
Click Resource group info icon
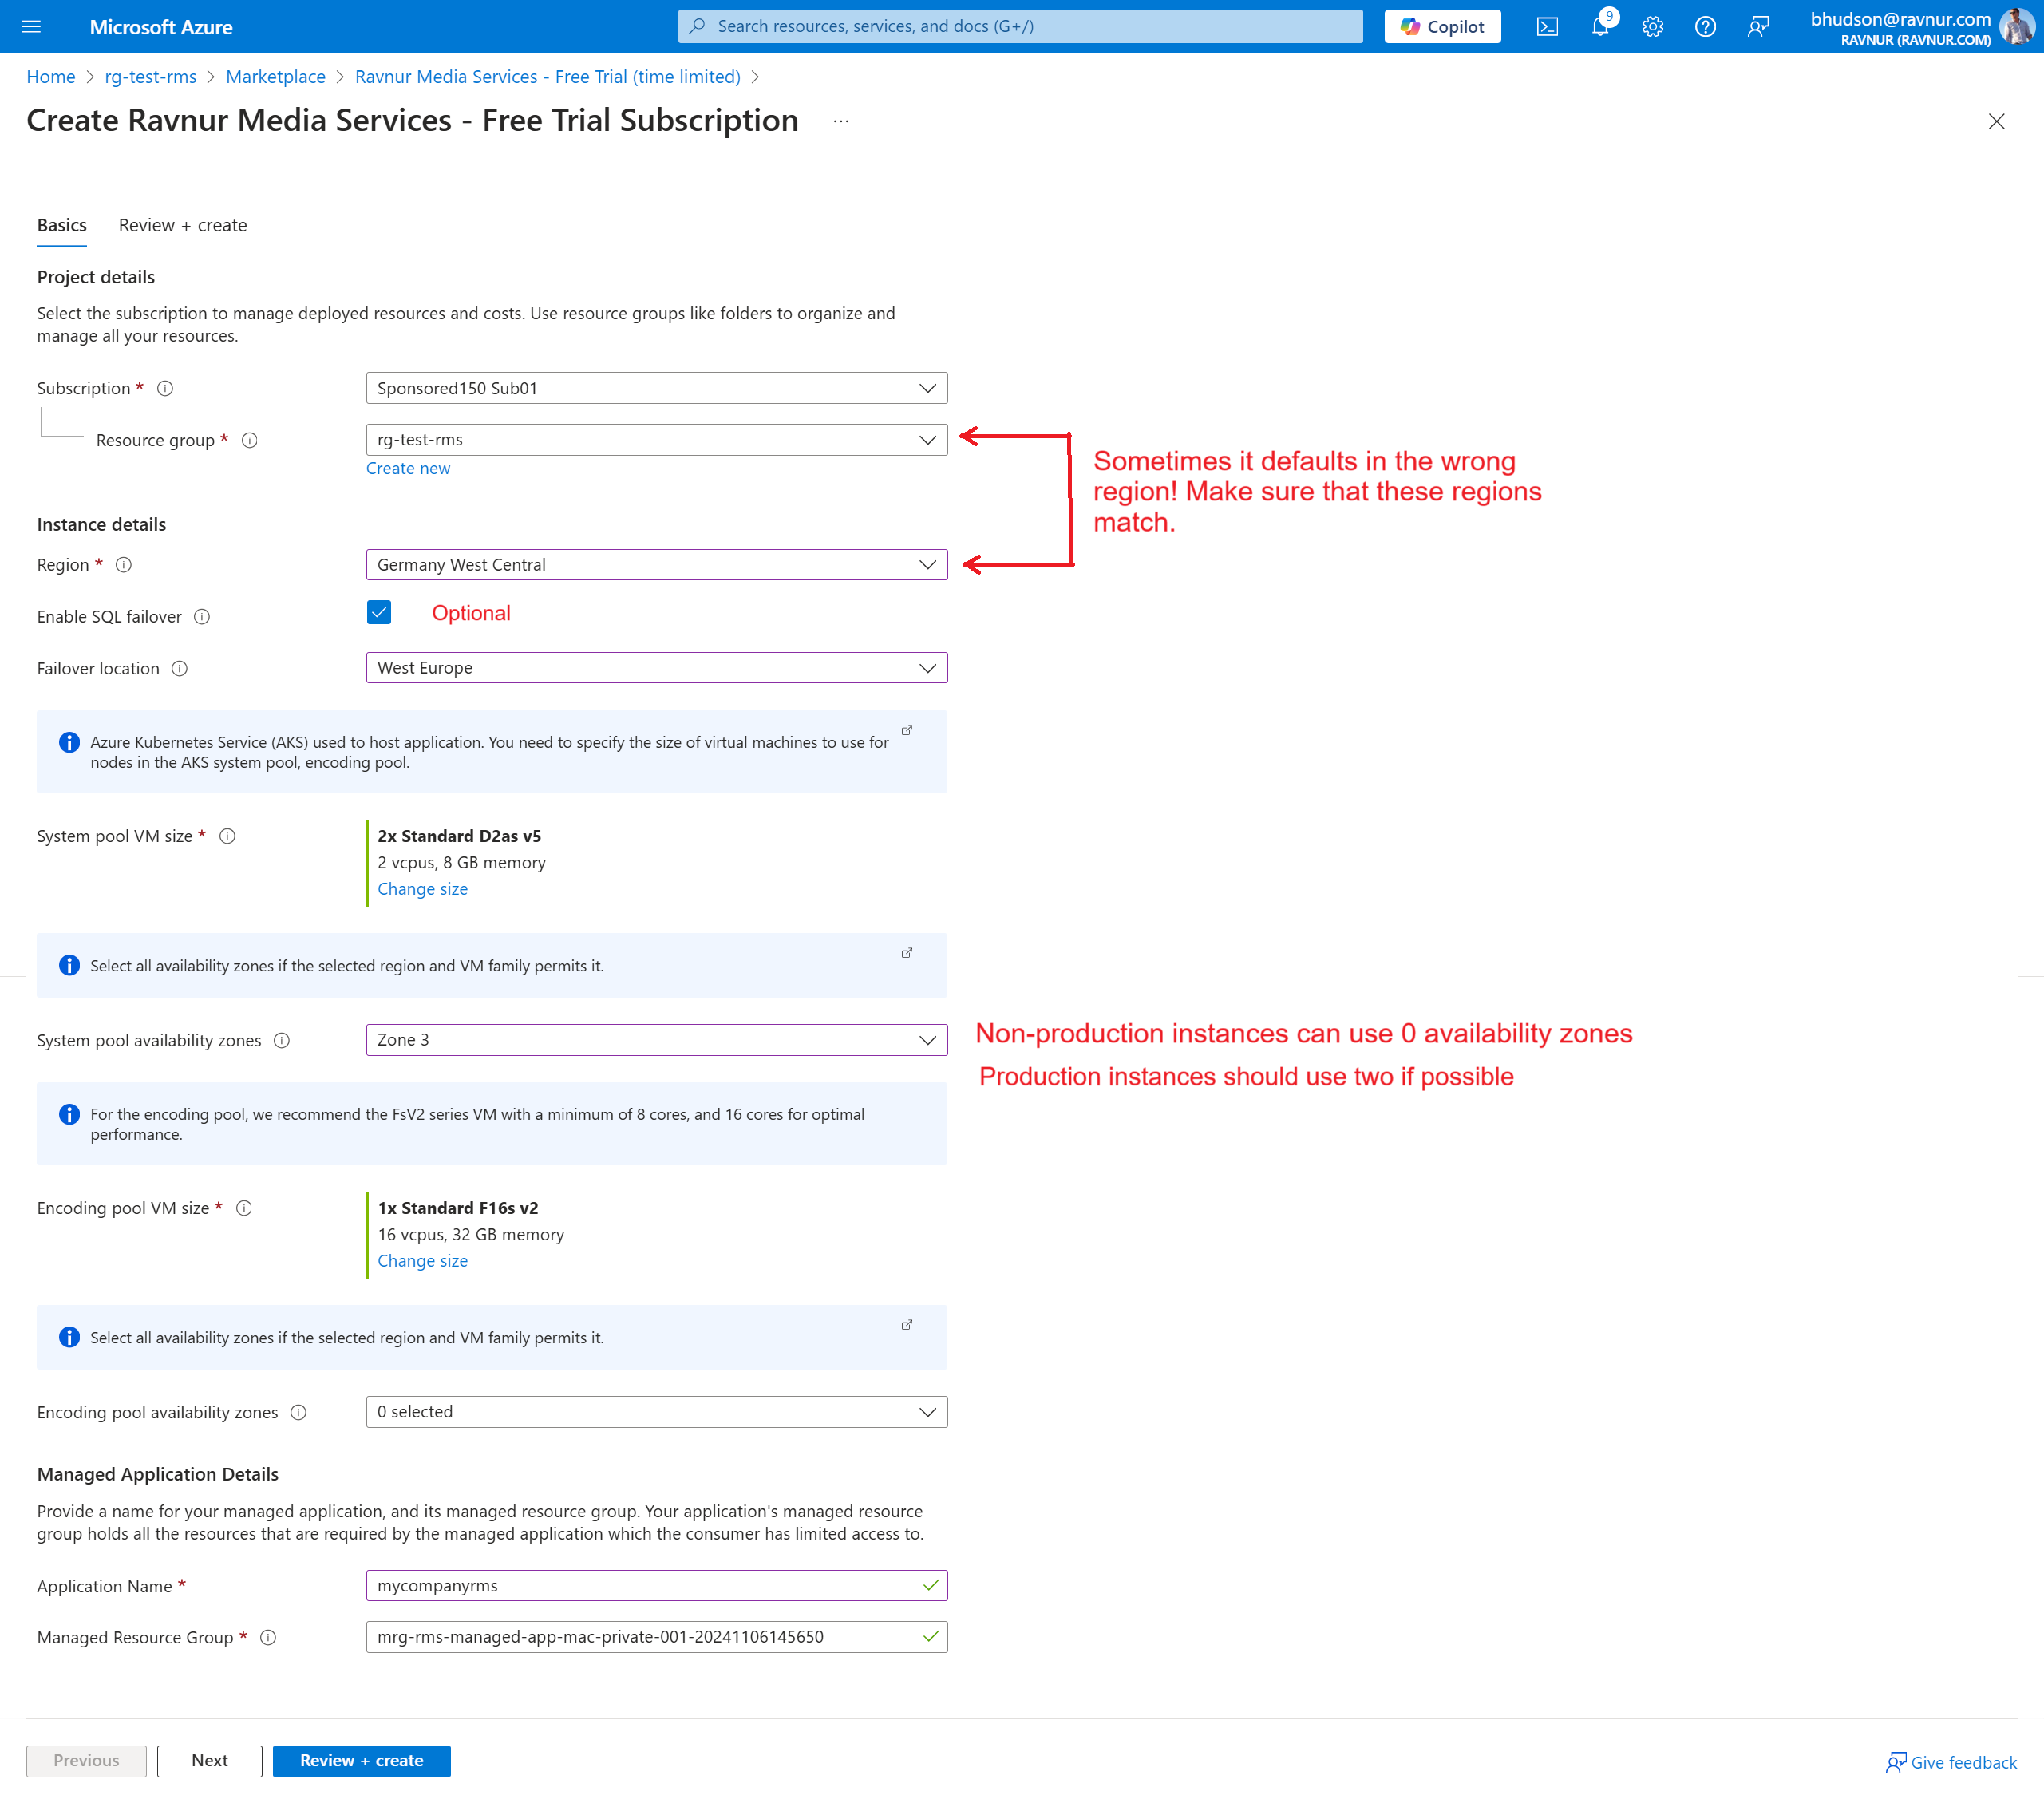click(x=250, y=440)
